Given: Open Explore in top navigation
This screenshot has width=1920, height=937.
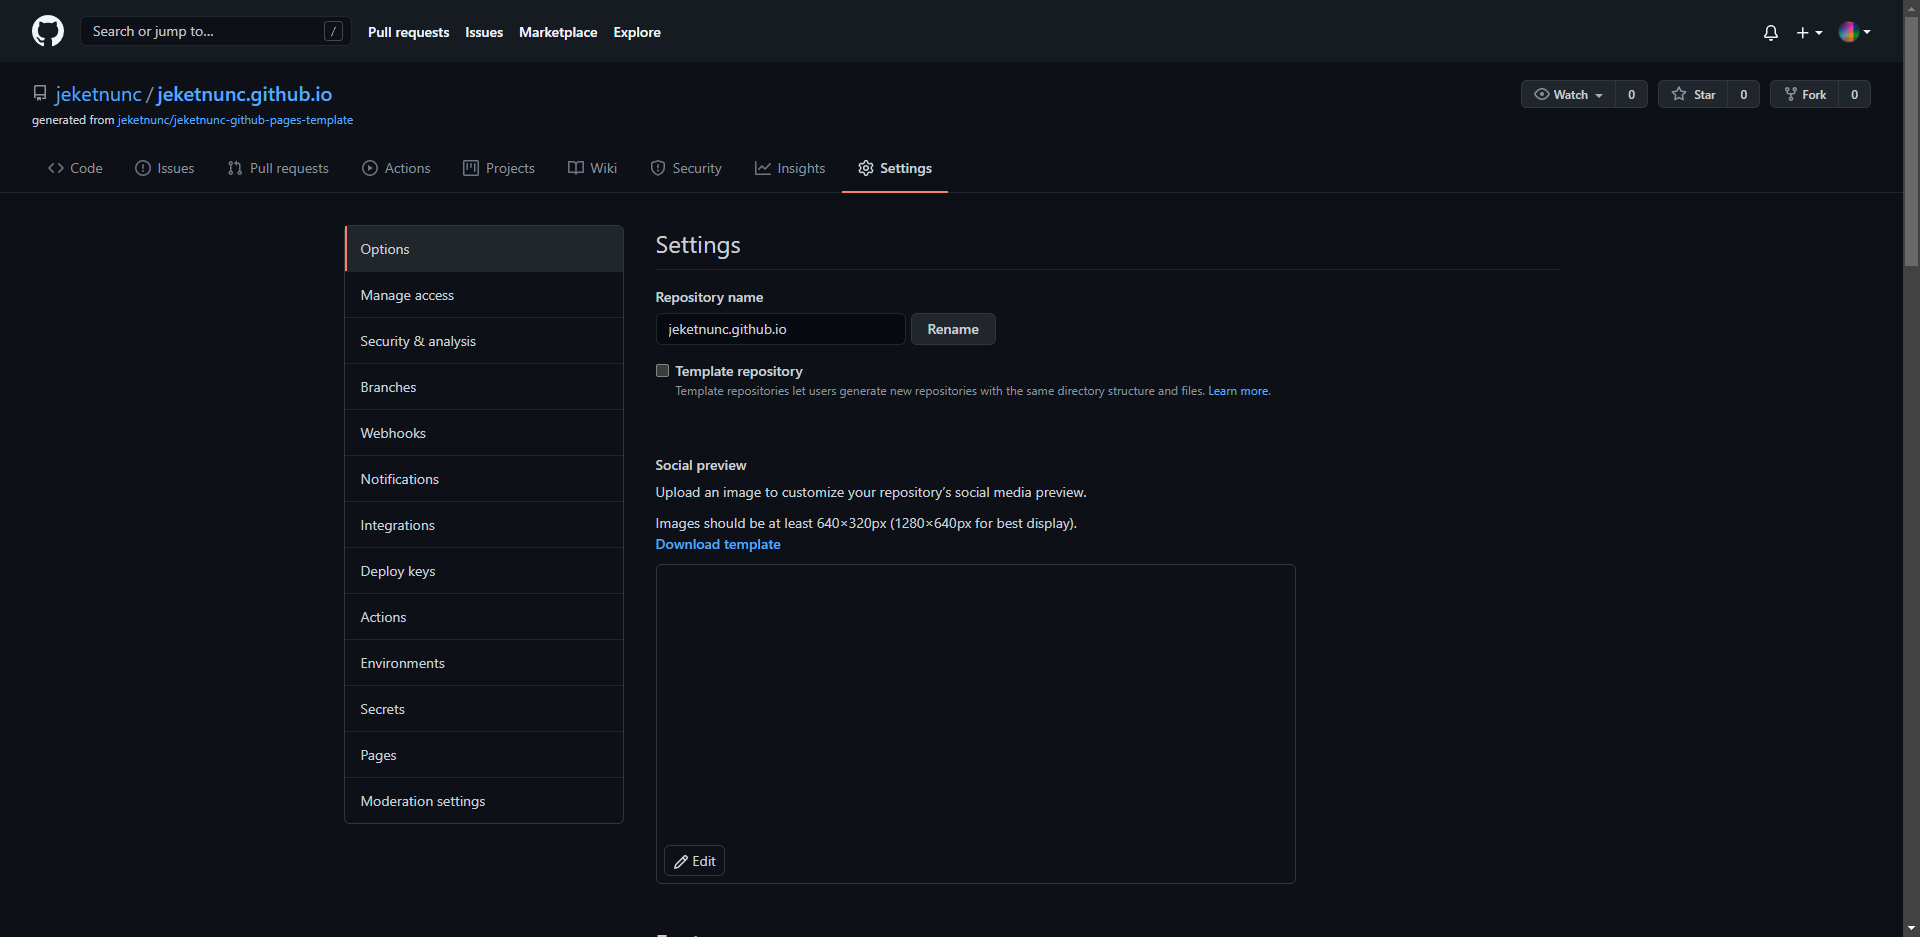Looking at the screenshot, I should 637,32.
